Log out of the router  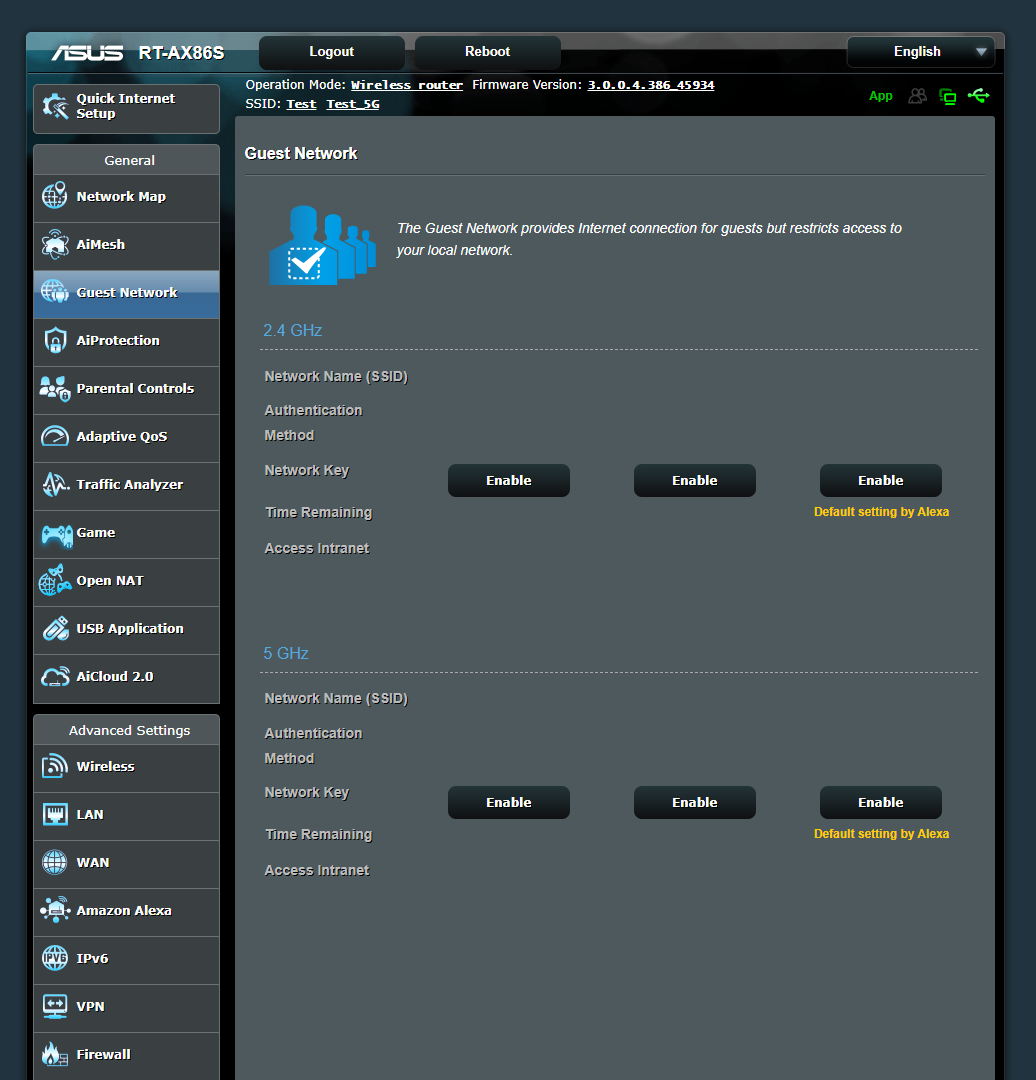tap(331, 51)
